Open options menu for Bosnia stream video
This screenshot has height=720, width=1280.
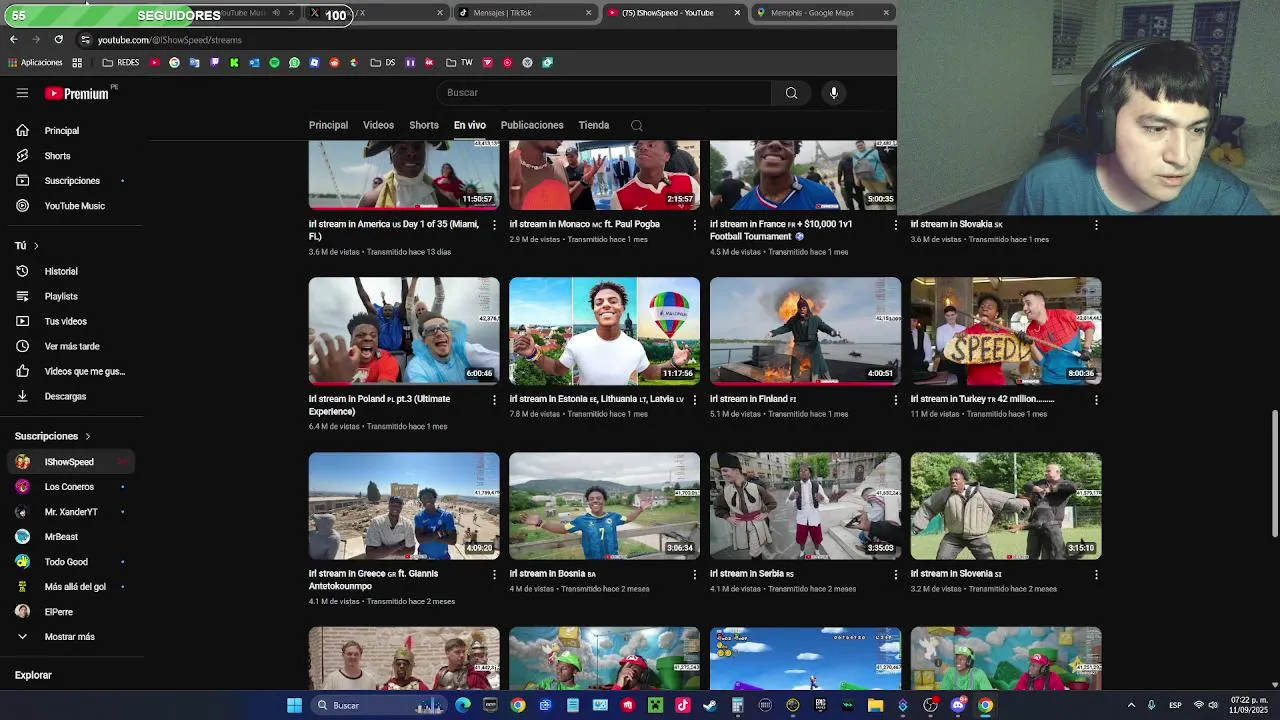click(x=695, y=575)
